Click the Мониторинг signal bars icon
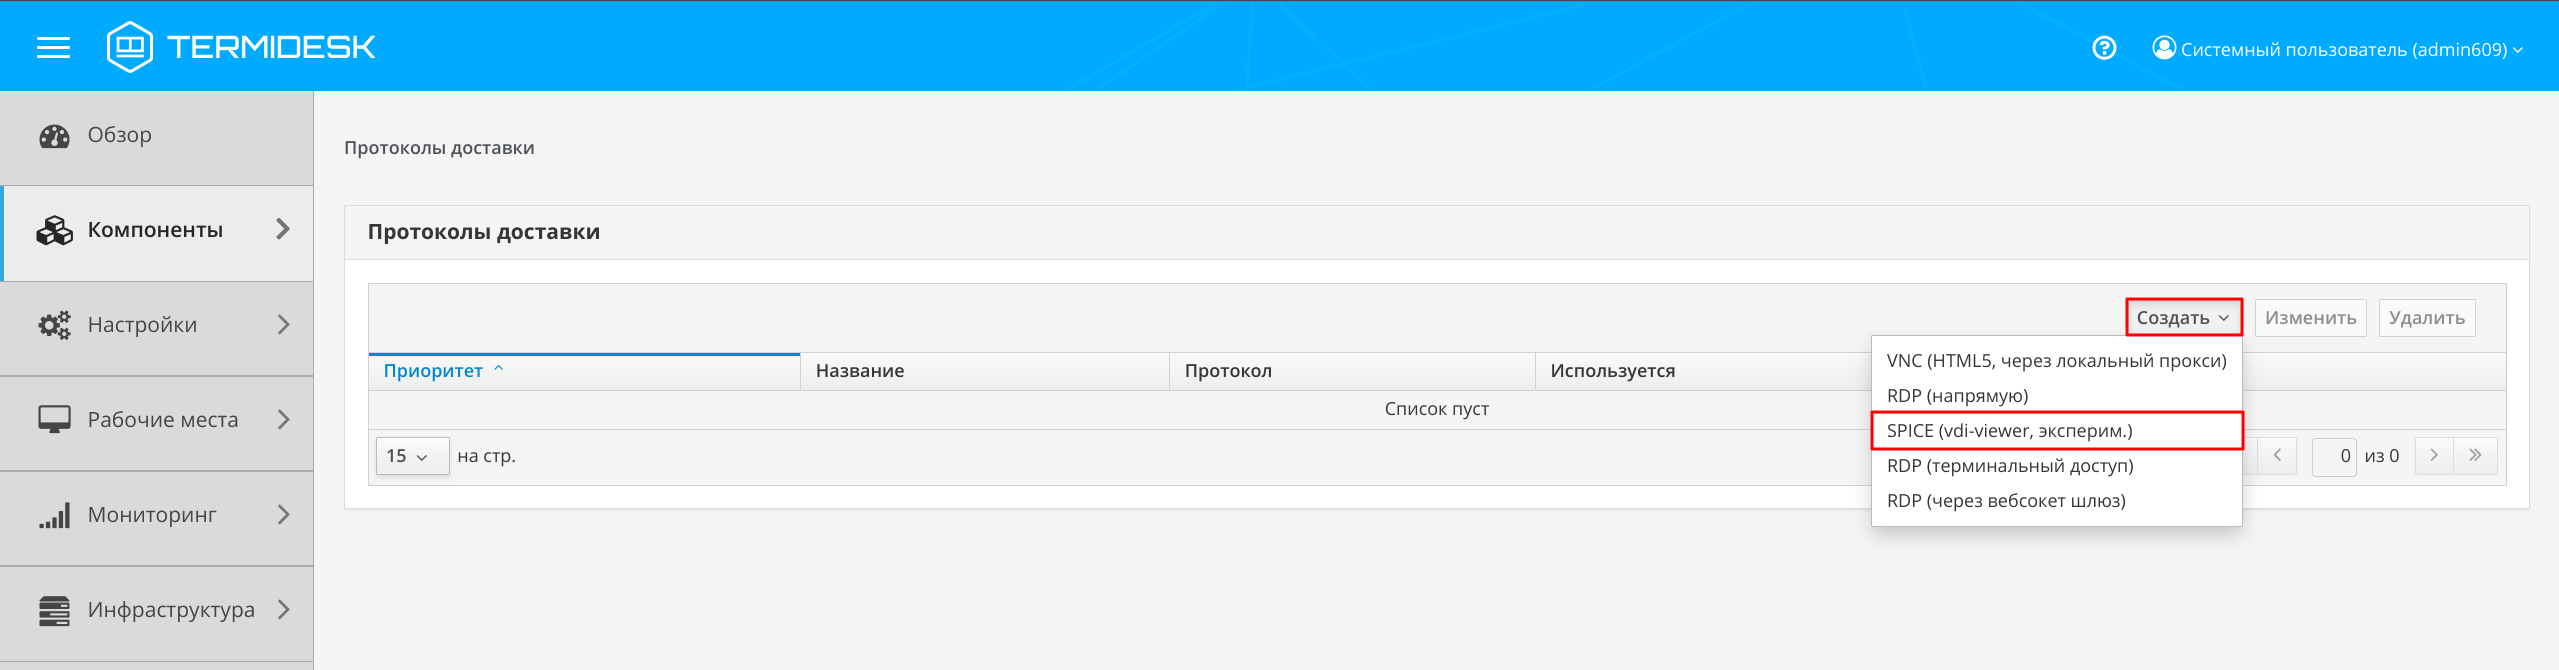2559x670 pixels. (54, 515)
